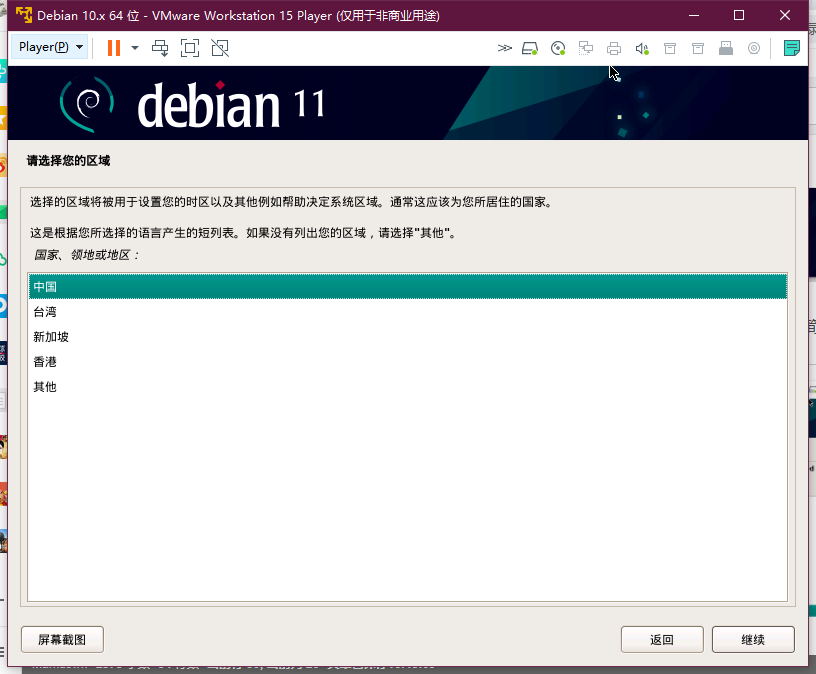
Task: Click the webcam device icon
Action: tap(754, 48)
